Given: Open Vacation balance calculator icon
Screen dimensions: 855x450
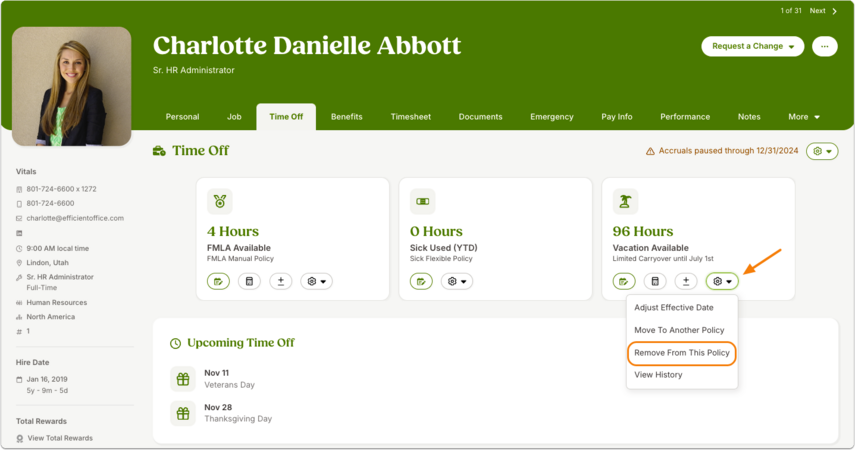Looking at the screenshot, I should pos(655,281).
